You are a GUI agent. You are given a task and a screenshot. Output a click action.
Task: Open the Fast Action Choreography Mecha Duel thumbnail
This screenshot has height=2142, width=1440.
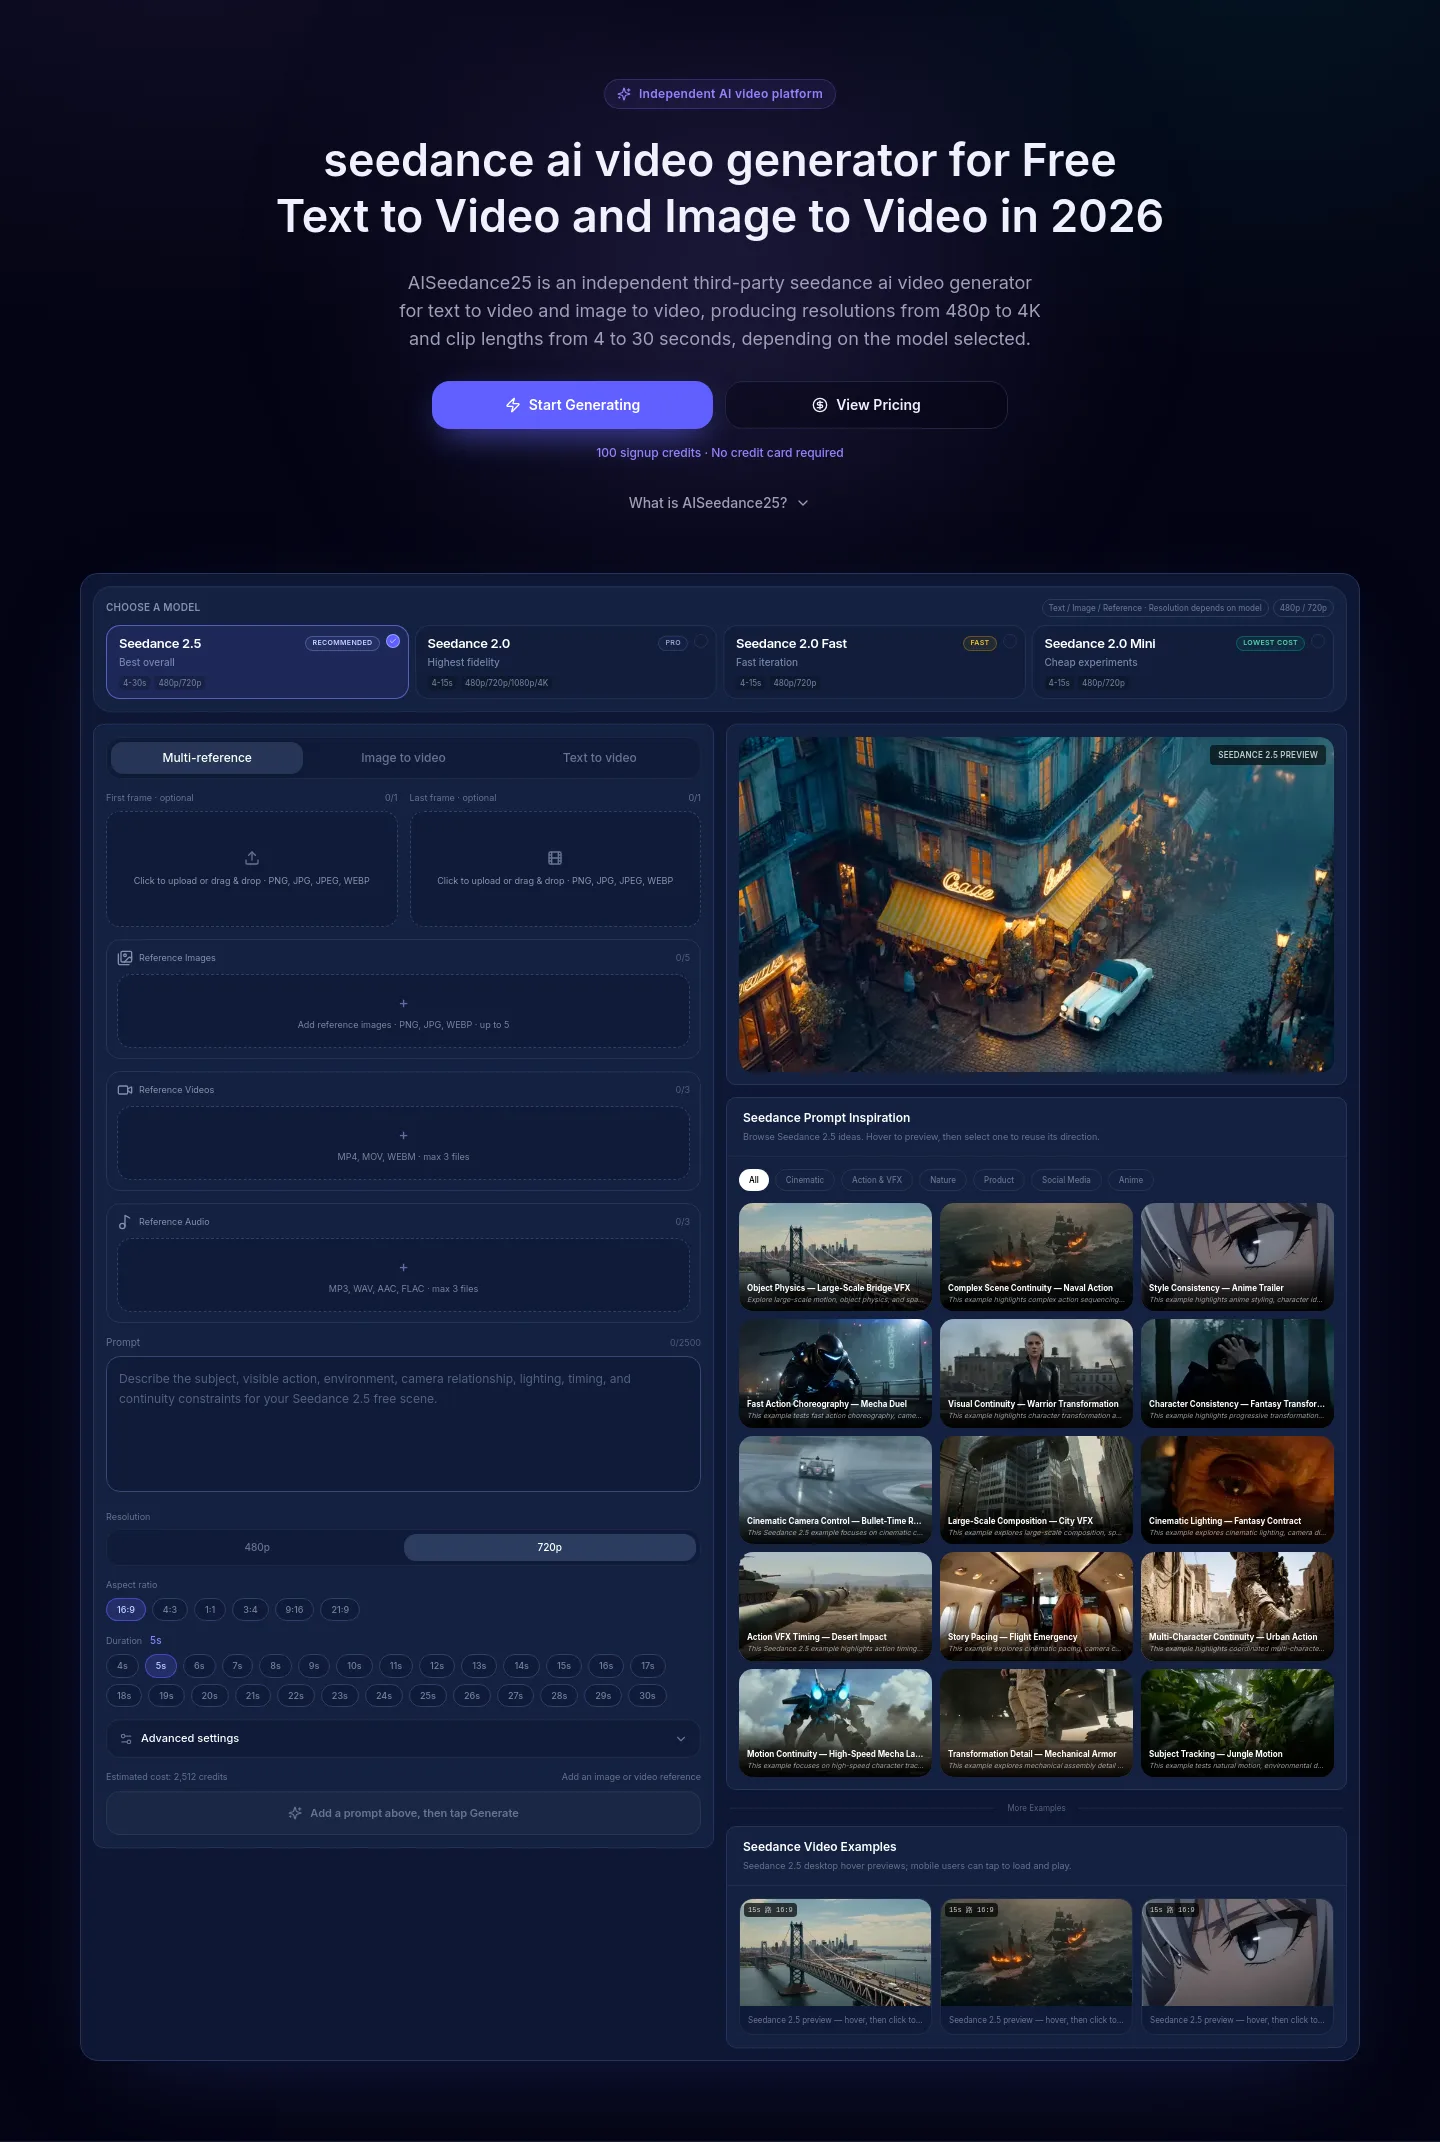835,1373
